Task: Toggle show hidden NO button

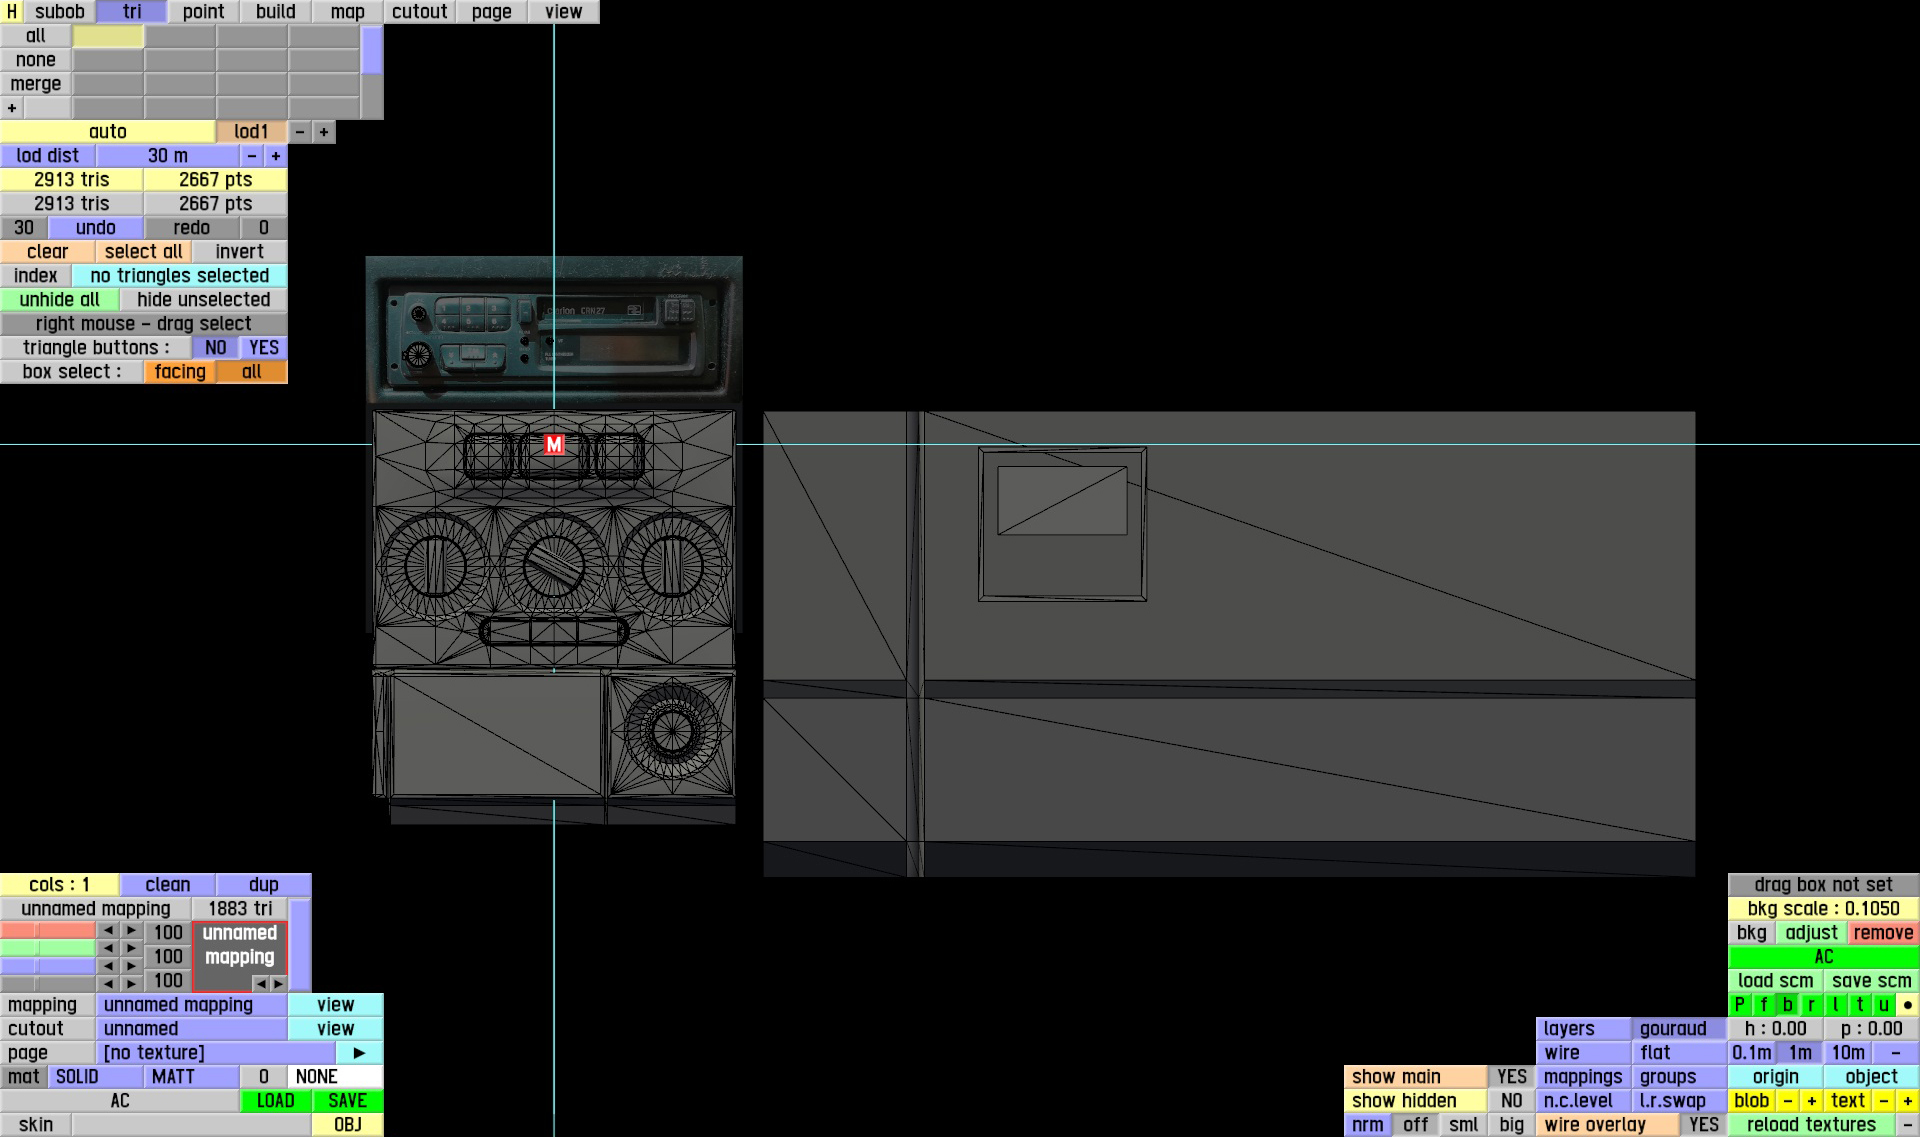Action: point(1511,1101)
